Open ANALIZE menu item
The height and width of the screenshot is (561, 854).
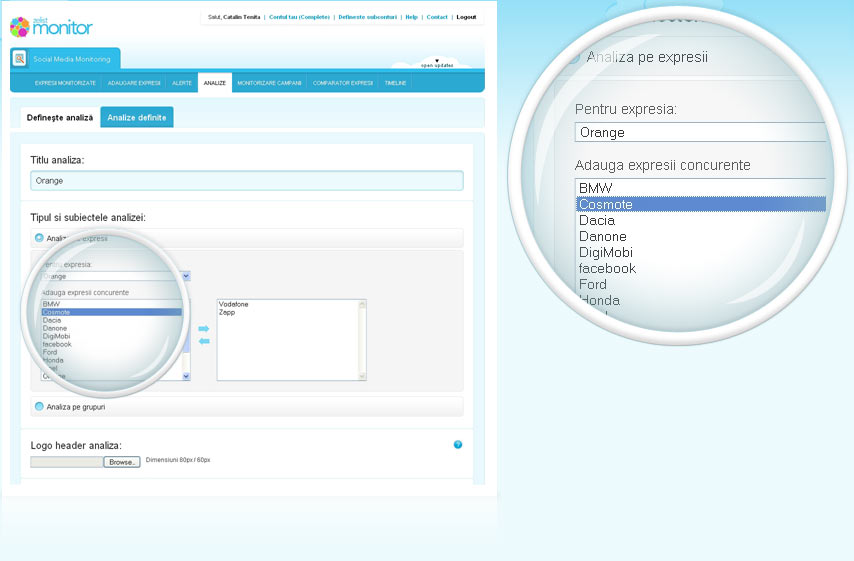tap(215, 83)
